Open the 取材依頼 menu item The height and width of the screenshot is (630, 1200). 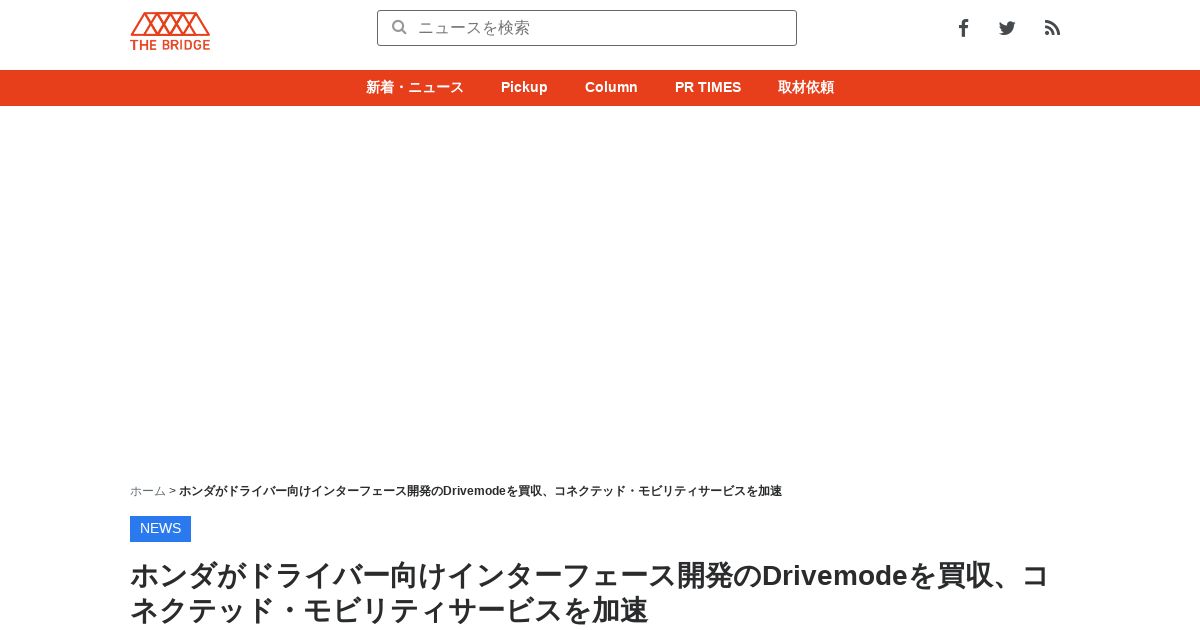[x=806, y=87]
